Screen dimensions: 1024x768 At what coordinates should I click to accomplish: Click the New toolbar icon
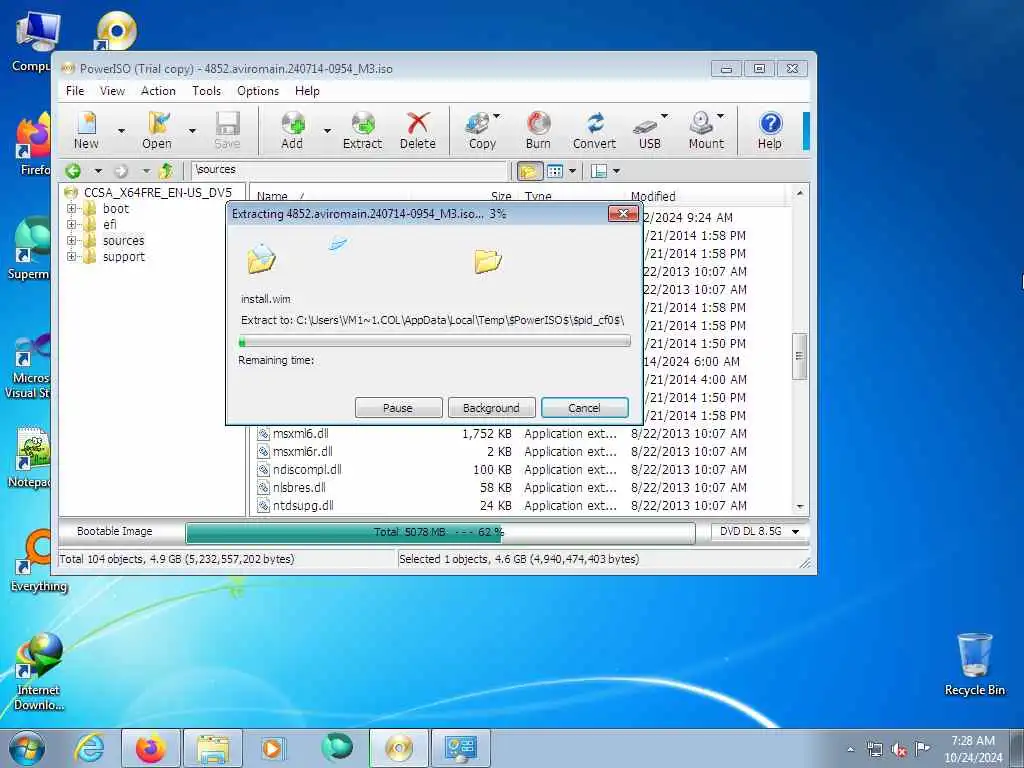86,131
